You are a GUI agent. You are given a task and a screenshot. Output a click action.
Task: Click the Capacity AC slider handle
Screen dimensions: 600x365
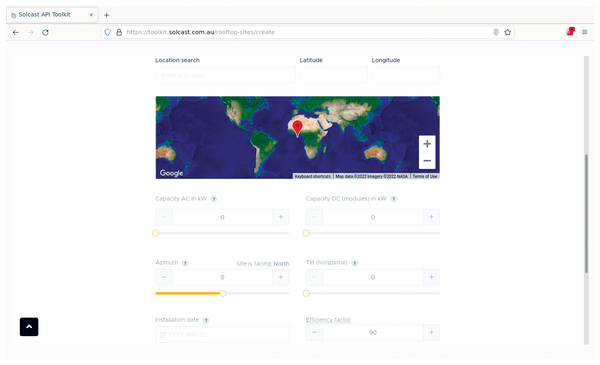155,233
